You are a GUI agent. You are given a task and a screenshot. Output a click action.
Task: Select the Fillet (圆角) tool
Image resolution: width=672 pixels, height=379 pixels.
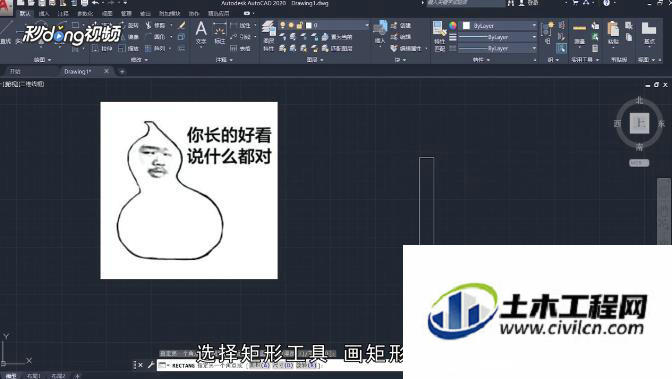click(x=156, y=37)
